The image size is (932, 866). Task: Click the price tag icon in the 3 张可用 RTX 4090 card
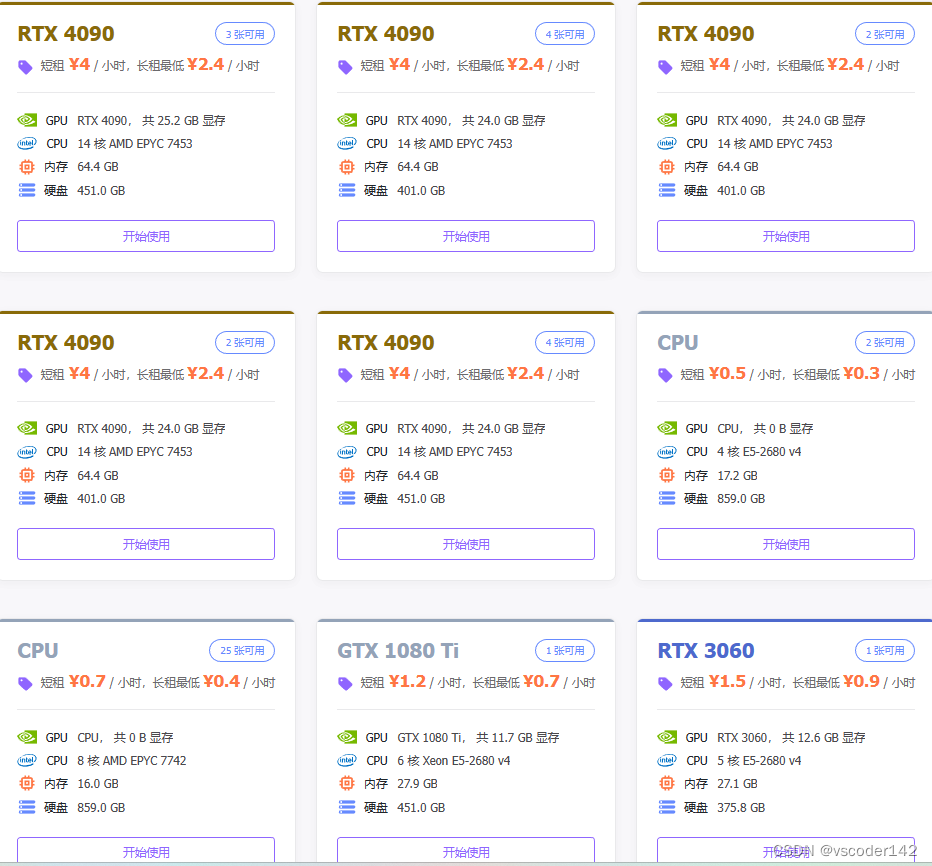point(25,67)
